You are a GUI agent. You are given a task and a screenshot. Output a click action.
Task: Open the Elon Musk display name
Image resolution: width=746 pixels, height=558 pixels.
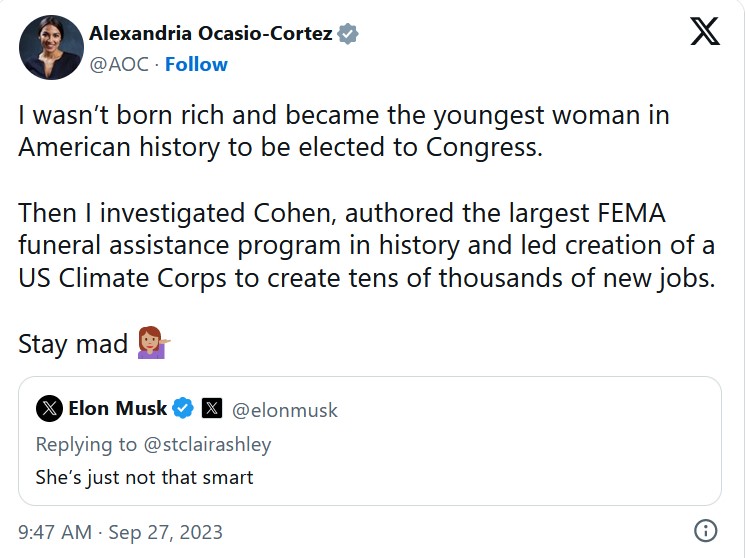tap(118, 408)
